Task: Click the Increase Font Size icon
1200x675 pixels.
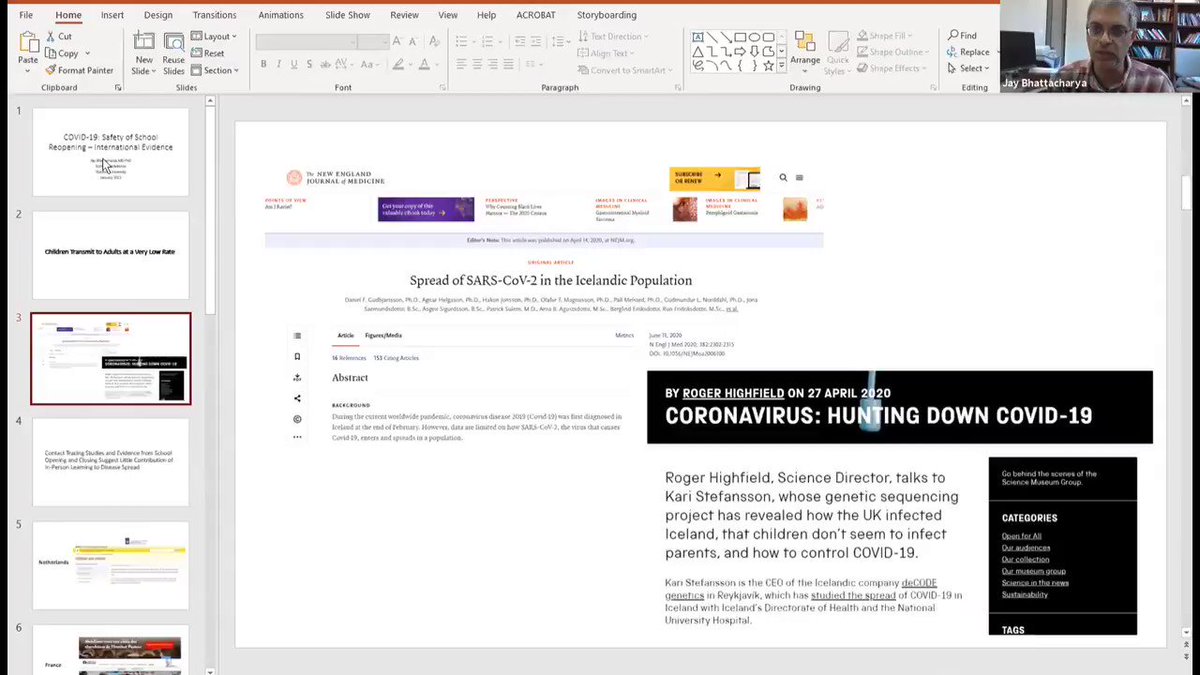Action: click(x=399, y=41)
